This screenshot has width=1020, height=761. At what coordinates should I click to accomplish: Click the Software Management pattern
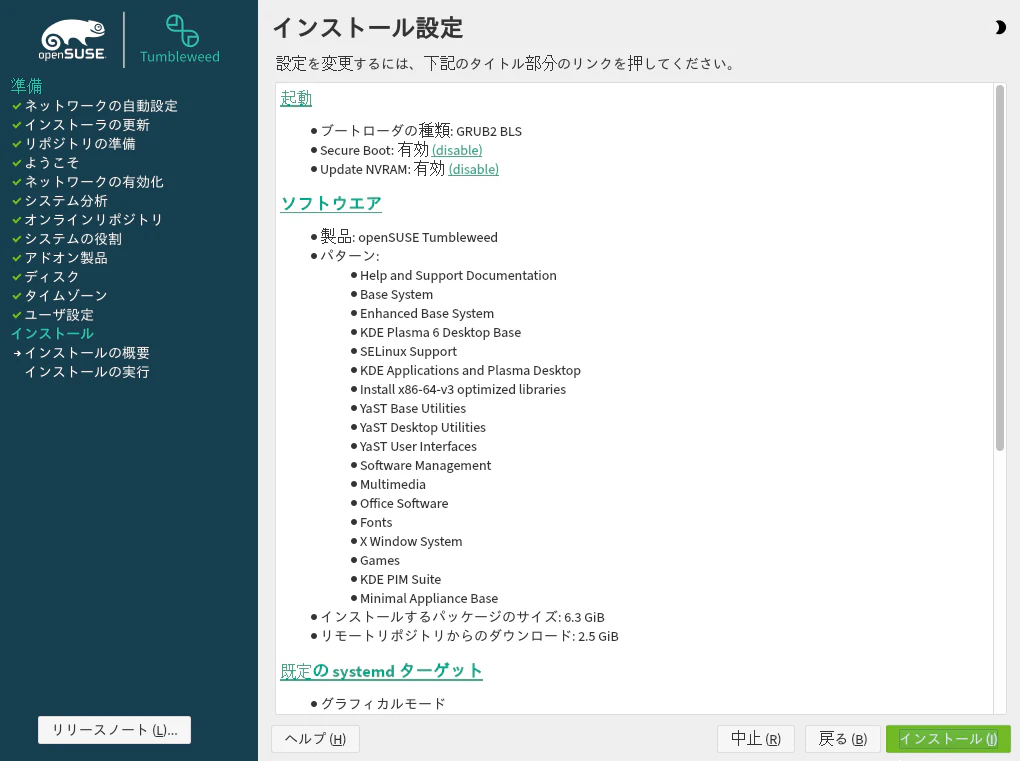[x=425, y=465]
